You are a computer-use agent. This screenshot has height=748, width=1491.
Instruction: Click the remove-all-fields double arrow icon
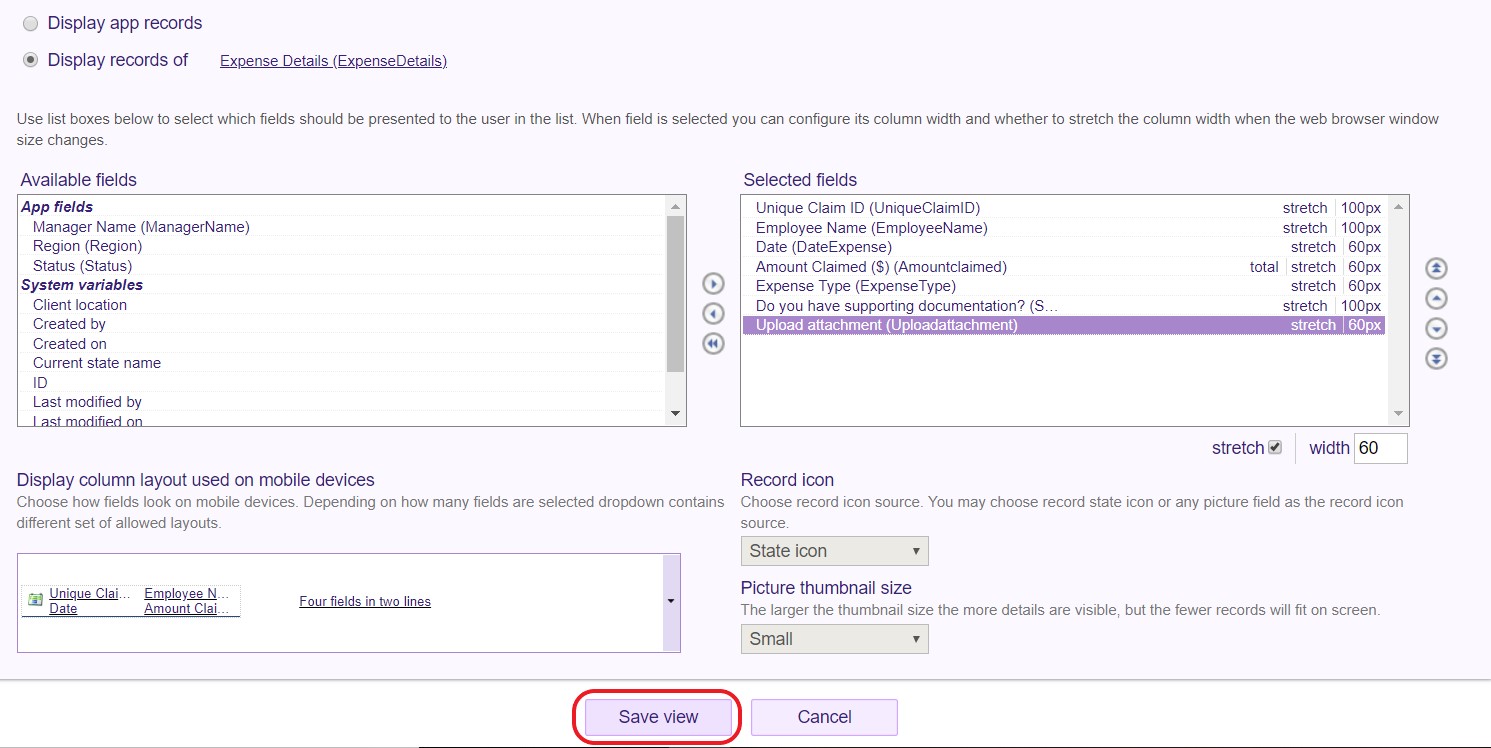coord(712,343)
